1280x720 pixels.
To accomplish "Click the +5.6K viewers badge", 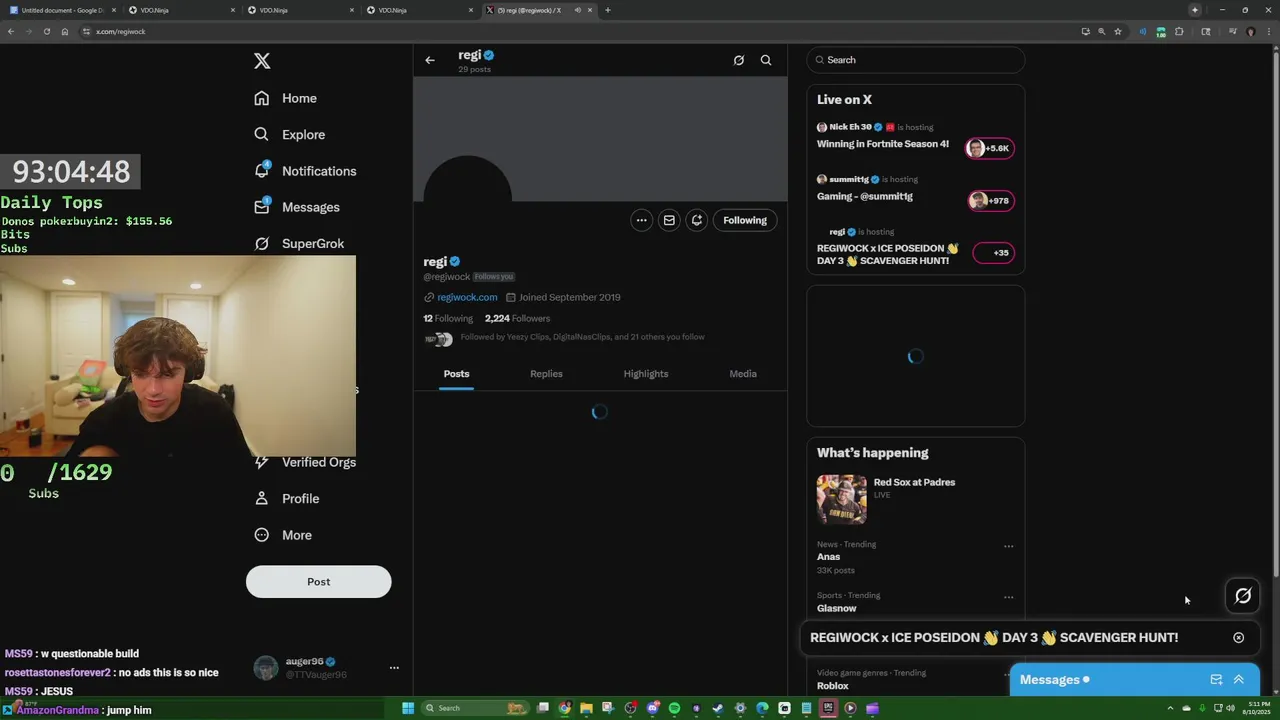I will point(990,148).
